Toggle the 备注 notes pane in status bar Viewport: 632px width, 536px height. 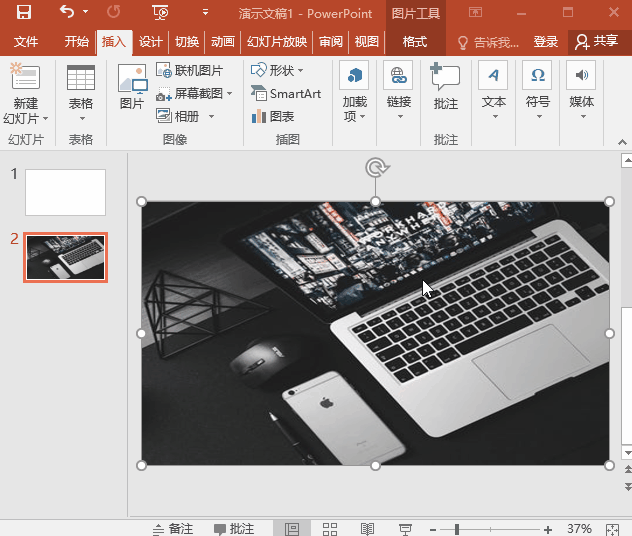tap(173, 528)
